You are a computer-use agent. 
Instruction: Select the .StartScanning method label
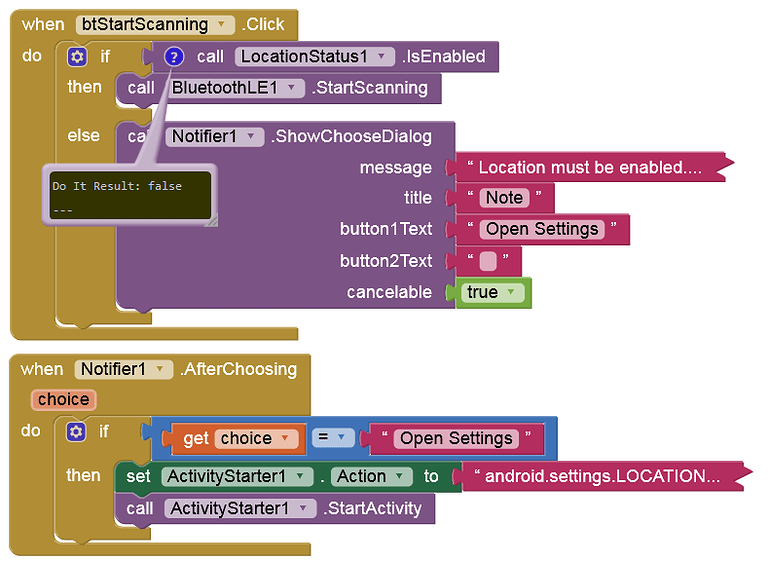pos(370,88)
